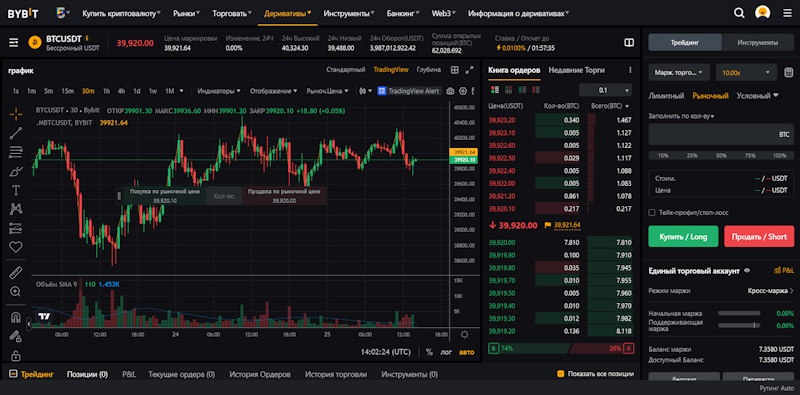Screen dimensions: 800x395
Task: Toggle the лог scale option
Action: pos(446,352)
